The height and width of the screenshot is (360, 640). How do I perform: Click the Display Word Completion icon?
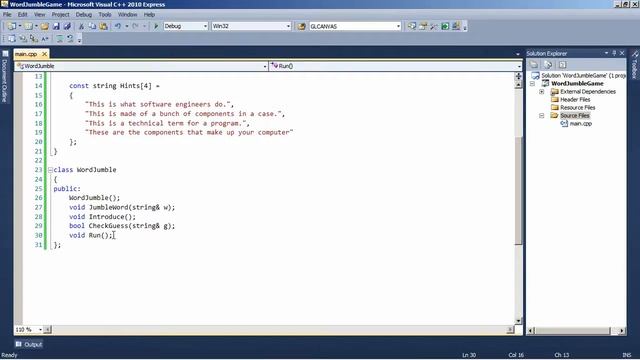(45, 39)
